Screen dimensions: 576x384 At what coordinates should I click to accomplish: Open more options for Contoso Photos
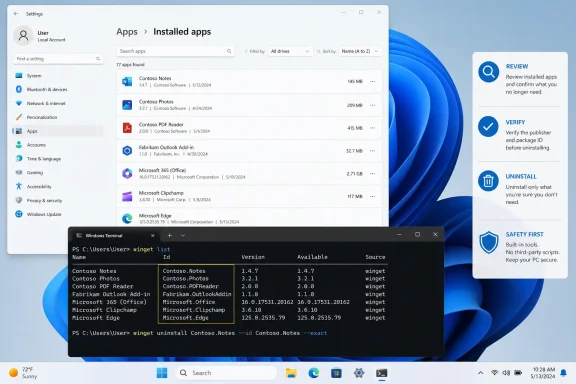coord(372,105)
